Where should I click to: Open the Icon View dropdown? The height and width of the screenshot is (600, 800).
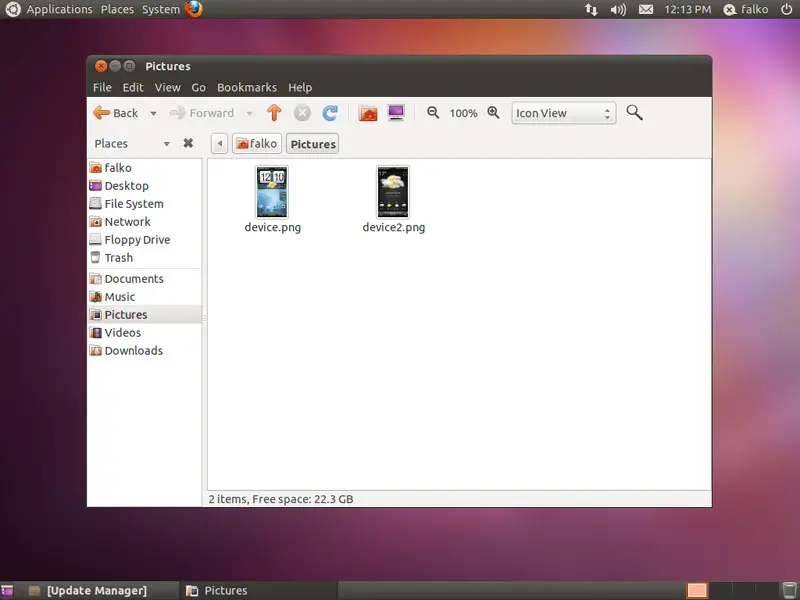[x=563, y=113]
